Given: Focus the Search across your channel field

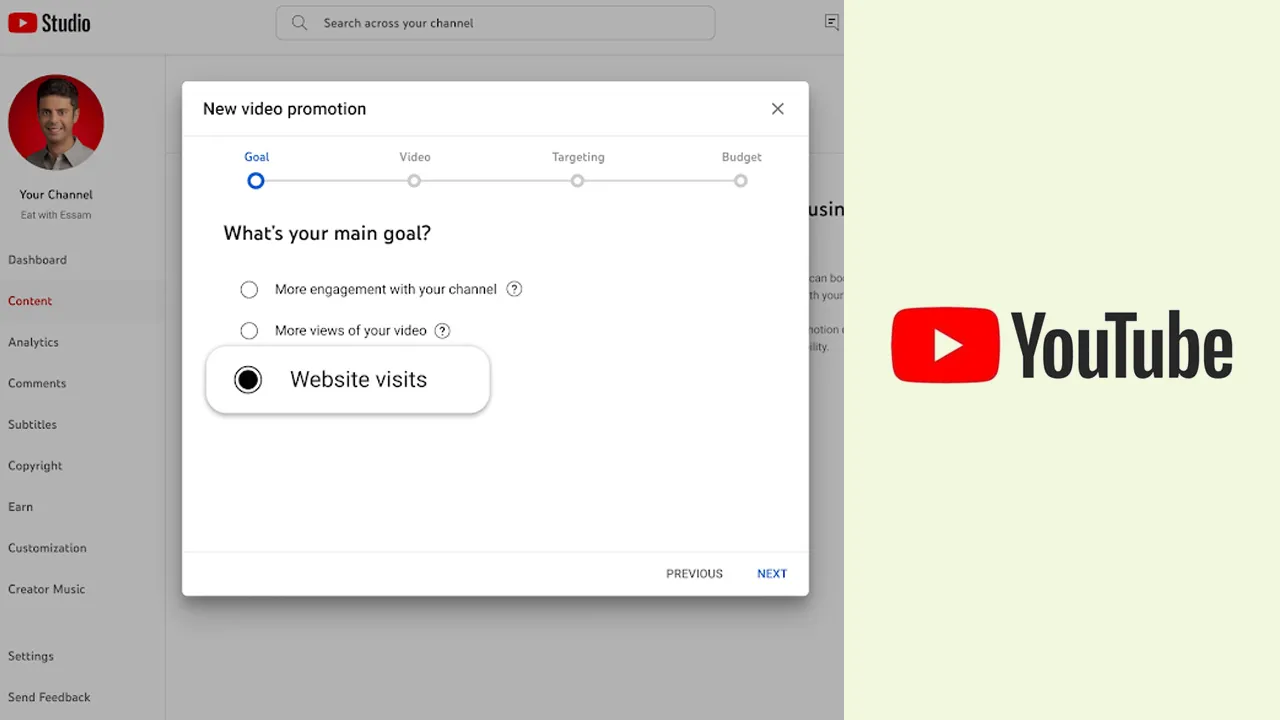Looking at the screenshot, I should (495, 22).
